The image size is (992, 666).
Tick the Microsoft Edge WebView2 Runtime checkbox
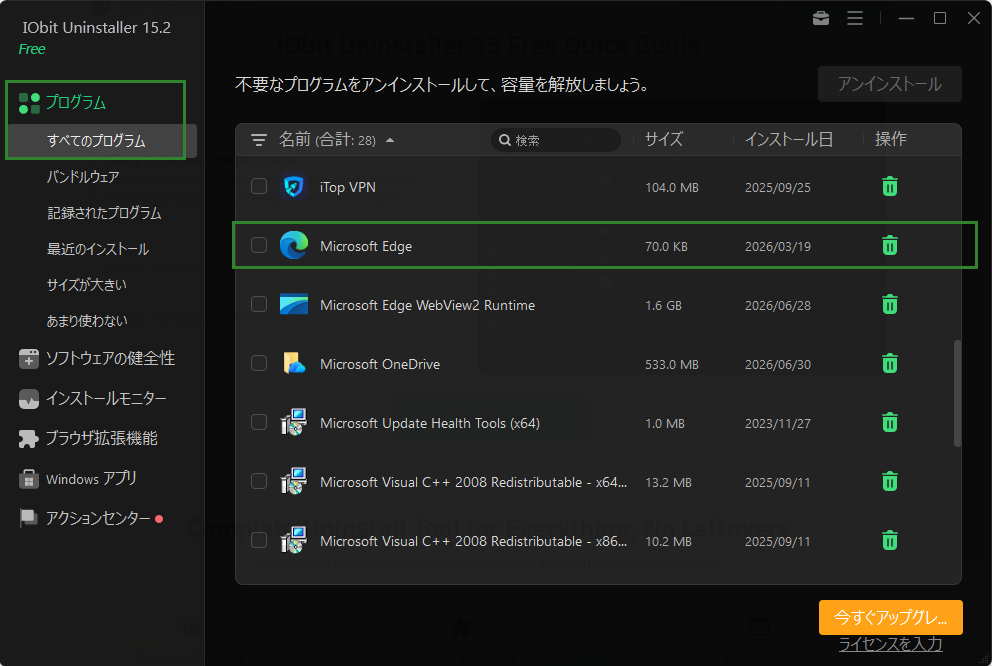tap(259, 304)
